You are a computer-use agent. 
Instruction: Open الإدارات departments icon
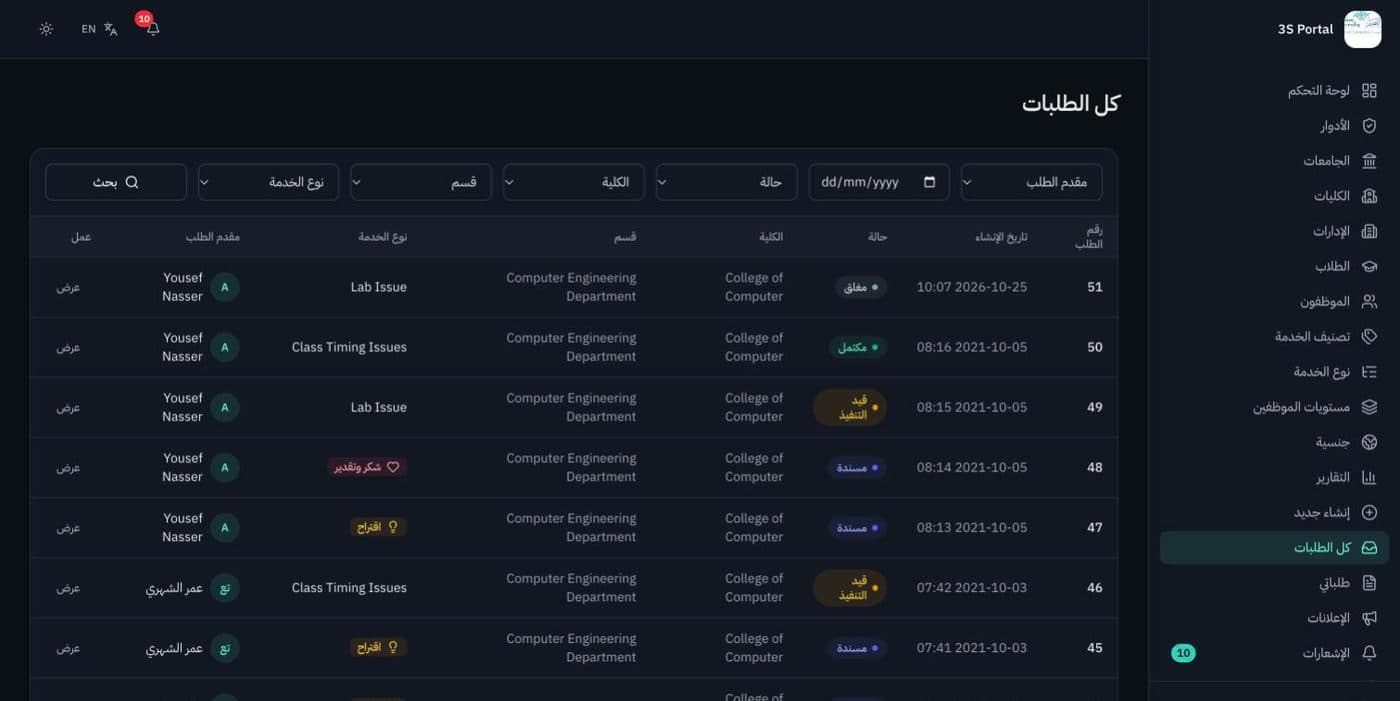point(1369,231)
